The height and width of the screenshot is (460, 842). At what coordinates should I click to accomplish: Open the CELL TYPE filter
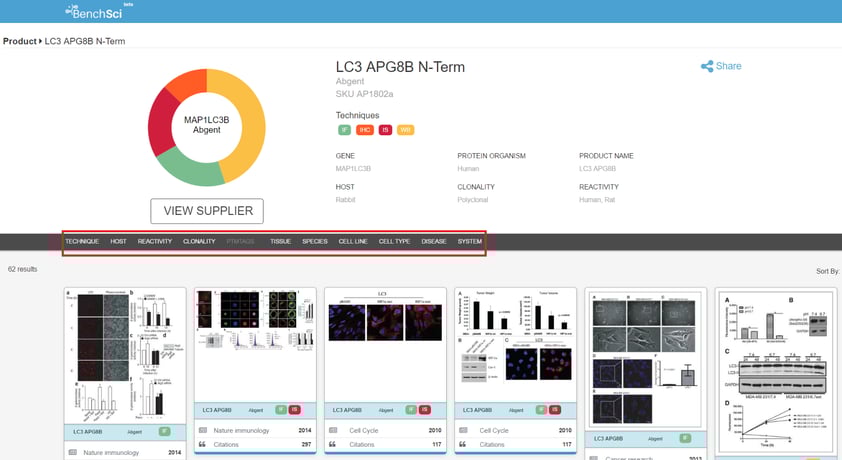click(x=394, y=242)
